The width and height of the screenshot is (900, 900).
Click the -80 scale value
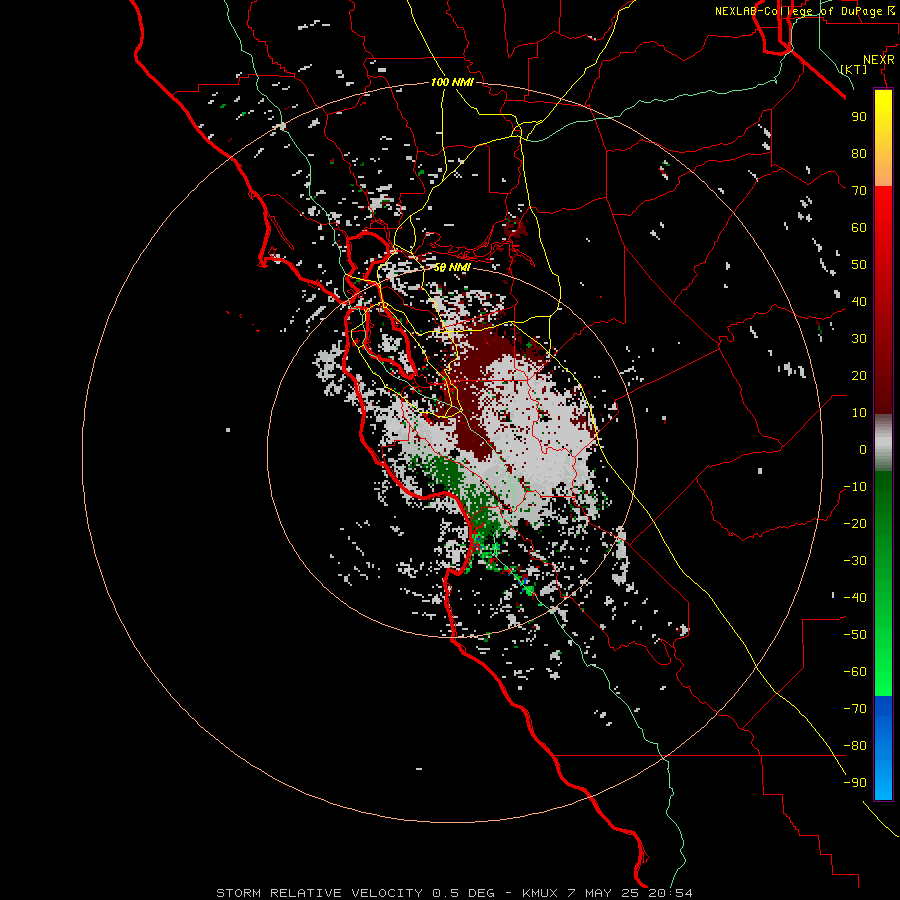point(855,746)
